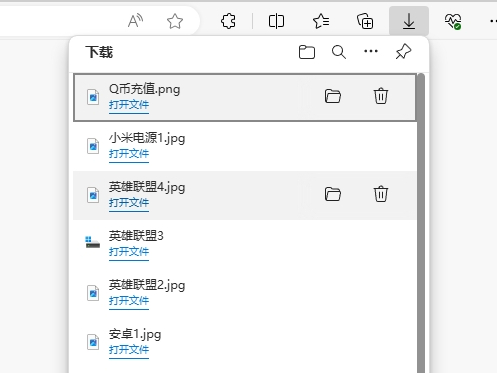Open the Collections icon
The image size is (497, 373).
365,21
